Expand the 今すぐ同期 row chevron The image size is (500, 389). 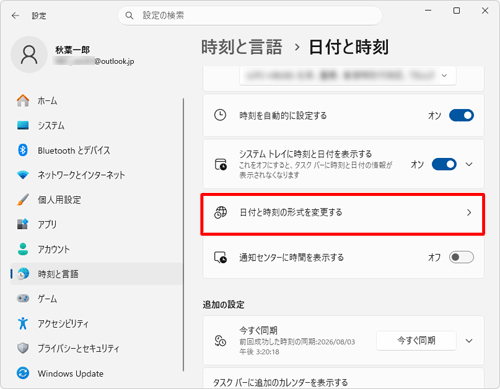pos(469,341)
